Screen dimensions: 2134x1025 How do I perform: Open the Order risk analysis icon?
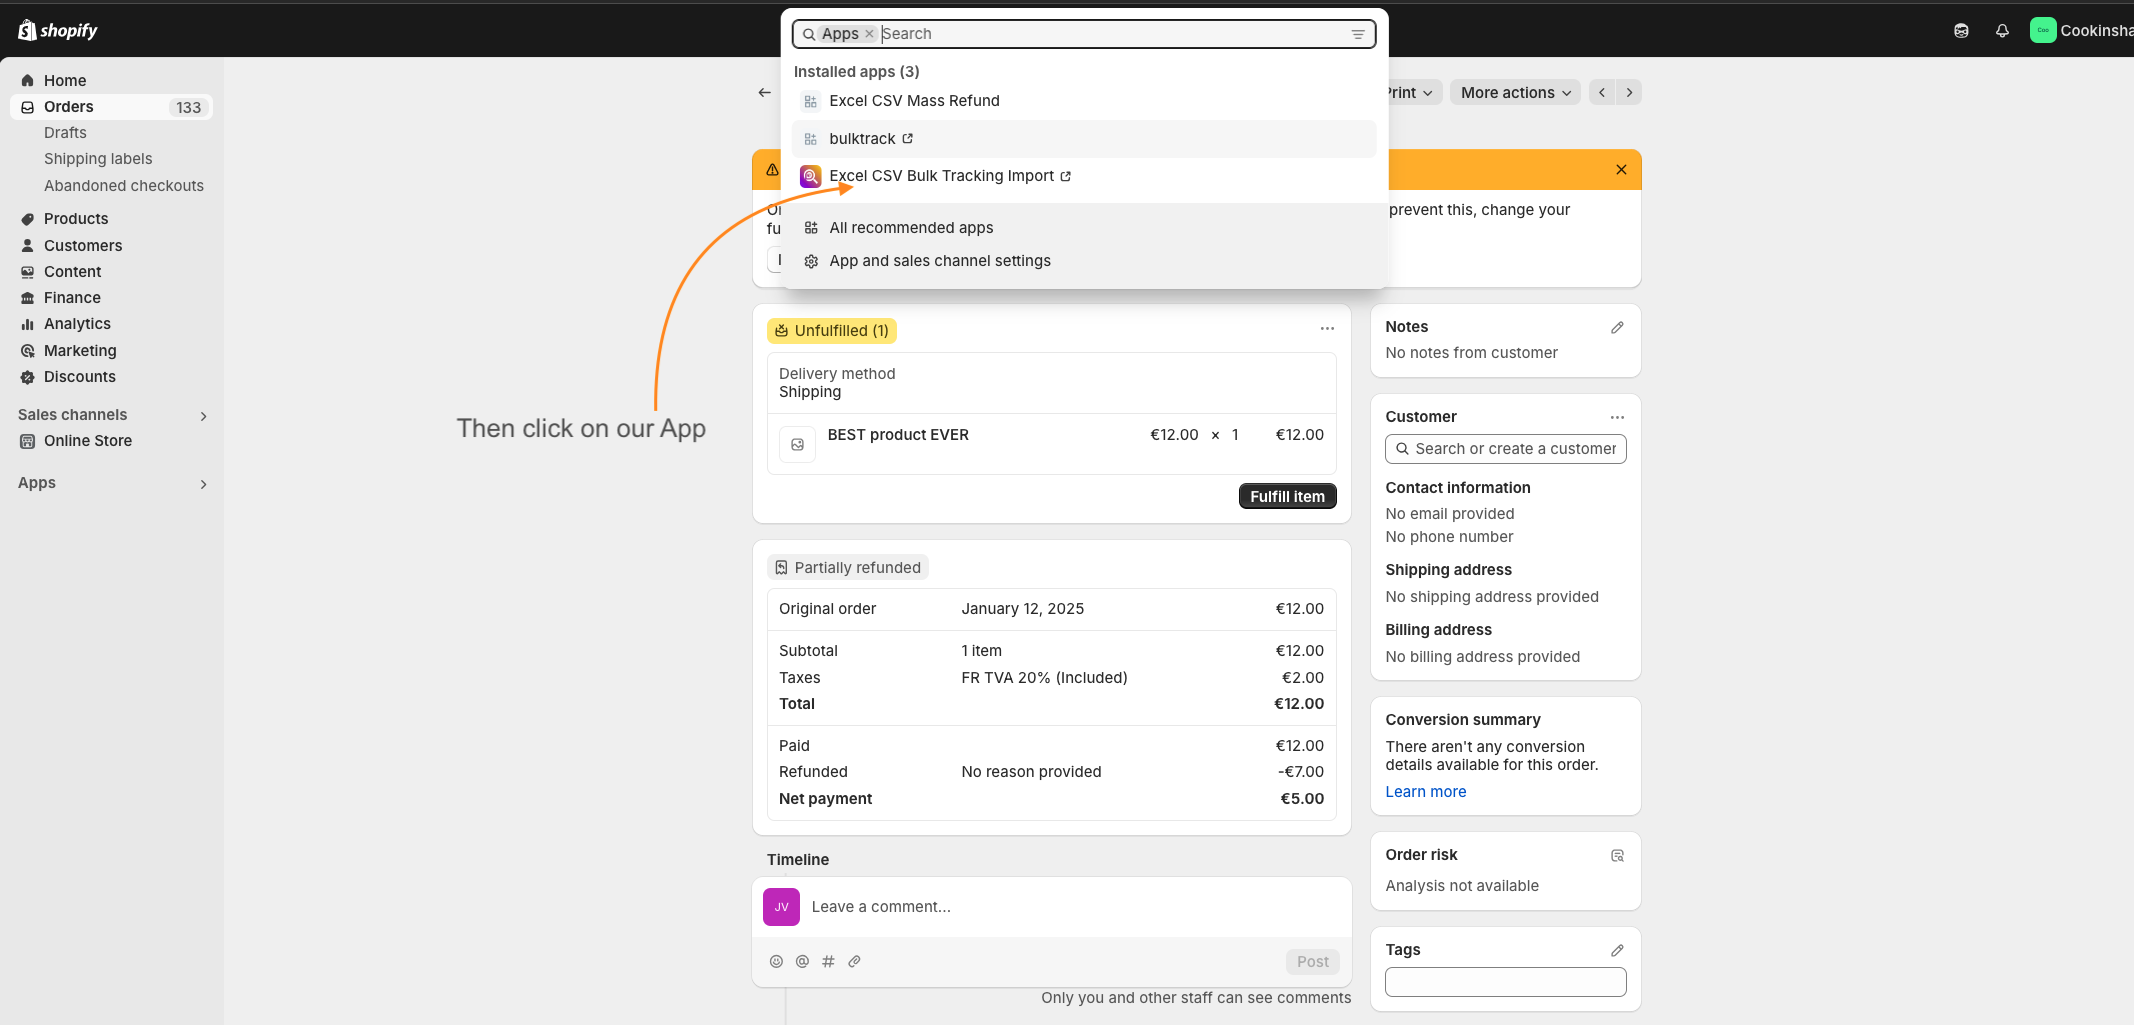click(1618, 855)
